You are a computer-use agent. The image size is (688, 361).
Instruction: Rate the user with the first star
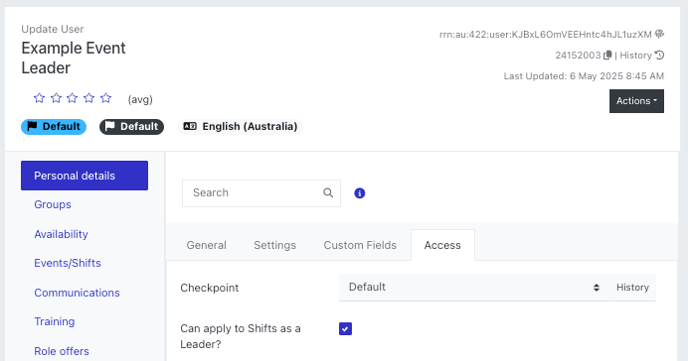click(x=39, y=98)
